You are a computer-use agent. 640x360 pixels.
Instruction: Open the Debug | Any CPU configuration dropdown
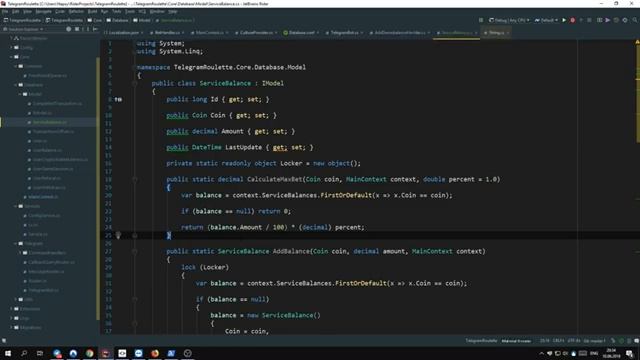509,20
